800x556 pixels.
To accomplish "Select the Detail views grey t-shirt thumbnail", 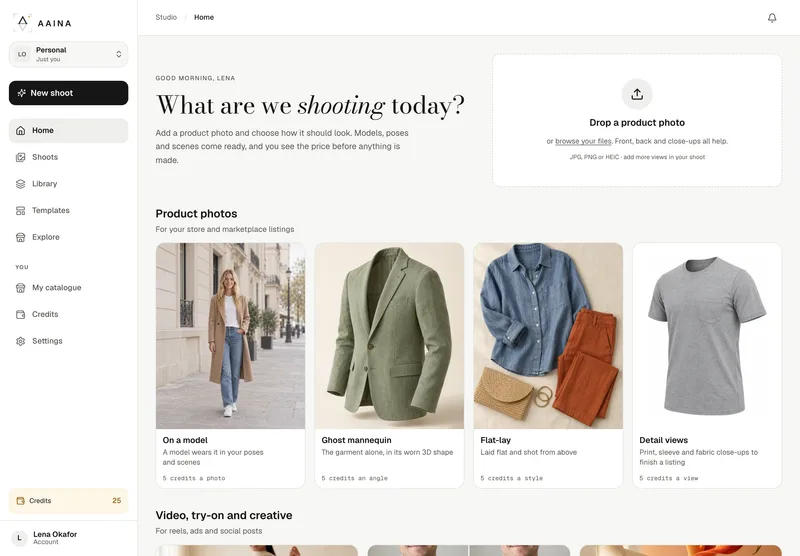I will point(707,336).
